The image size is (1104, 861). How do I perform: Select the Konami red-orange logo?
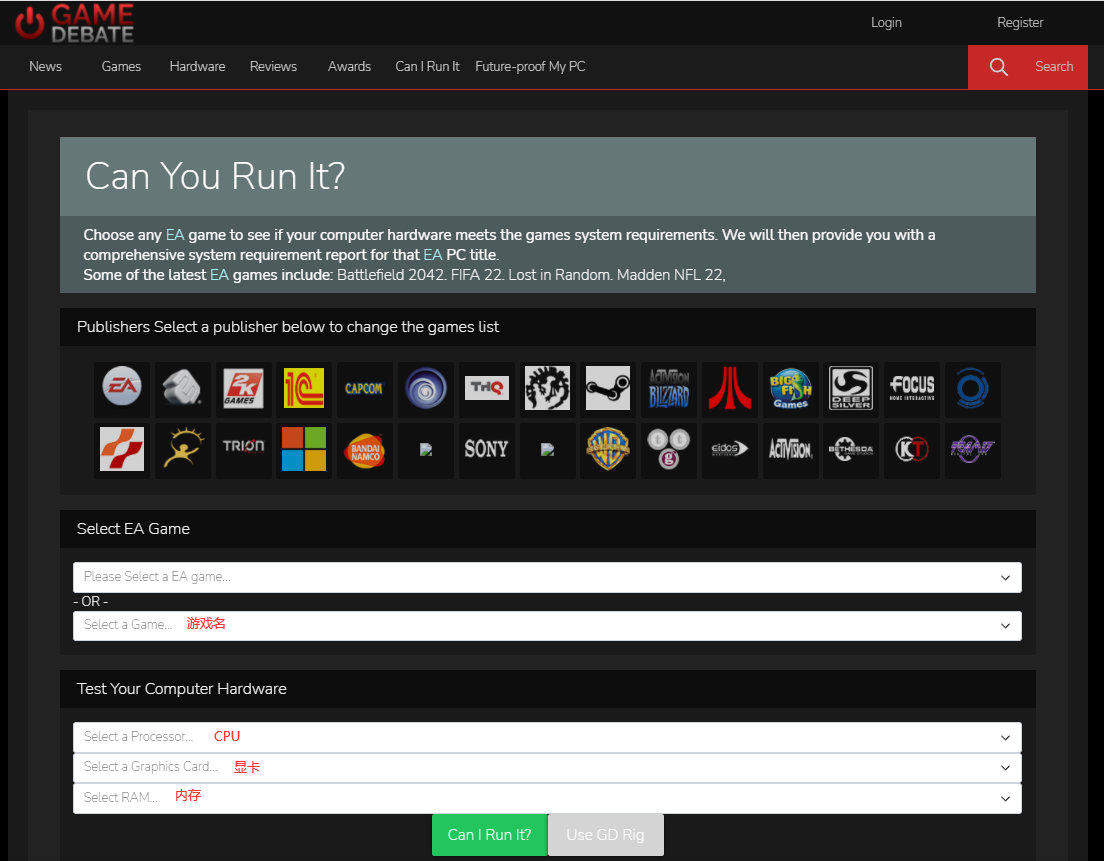pyautogui.click(x=122, y=449)
